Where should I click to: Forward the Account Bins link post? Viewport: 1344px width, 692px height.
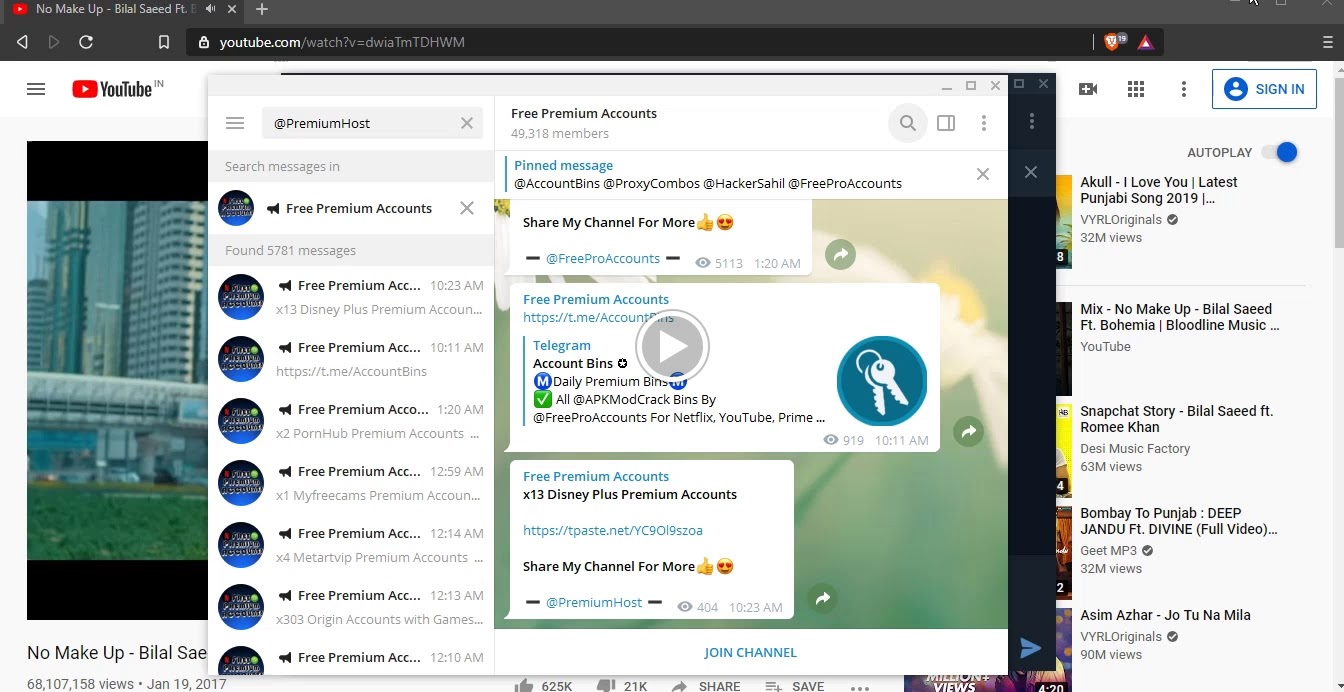point(968,432)
